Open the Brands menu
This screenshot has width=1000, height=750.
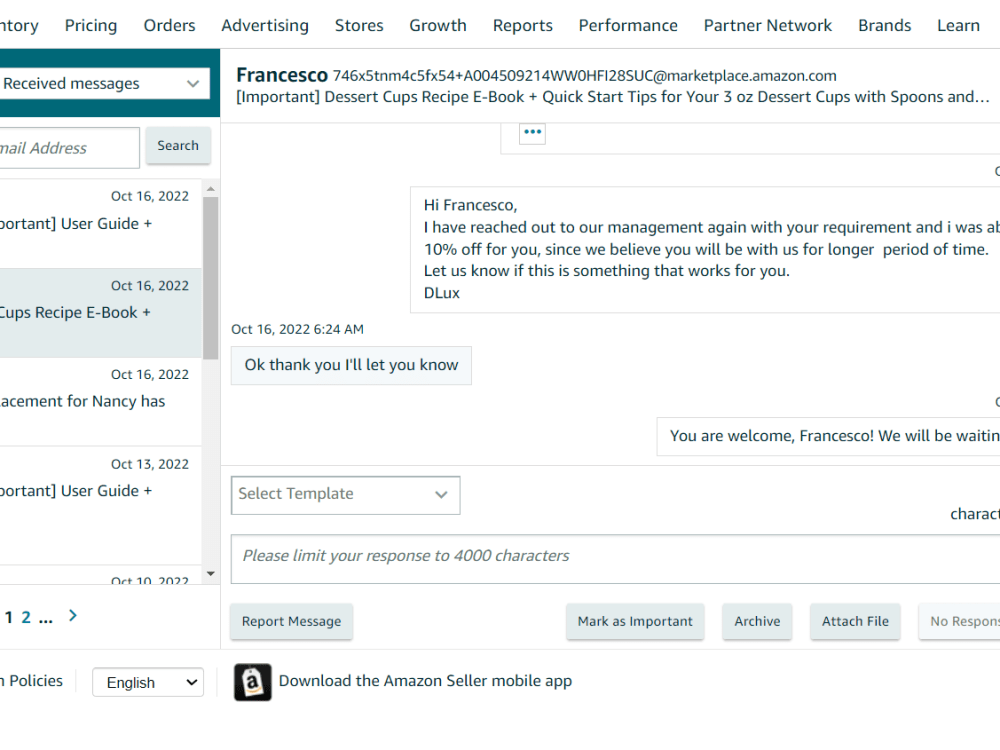884,26
